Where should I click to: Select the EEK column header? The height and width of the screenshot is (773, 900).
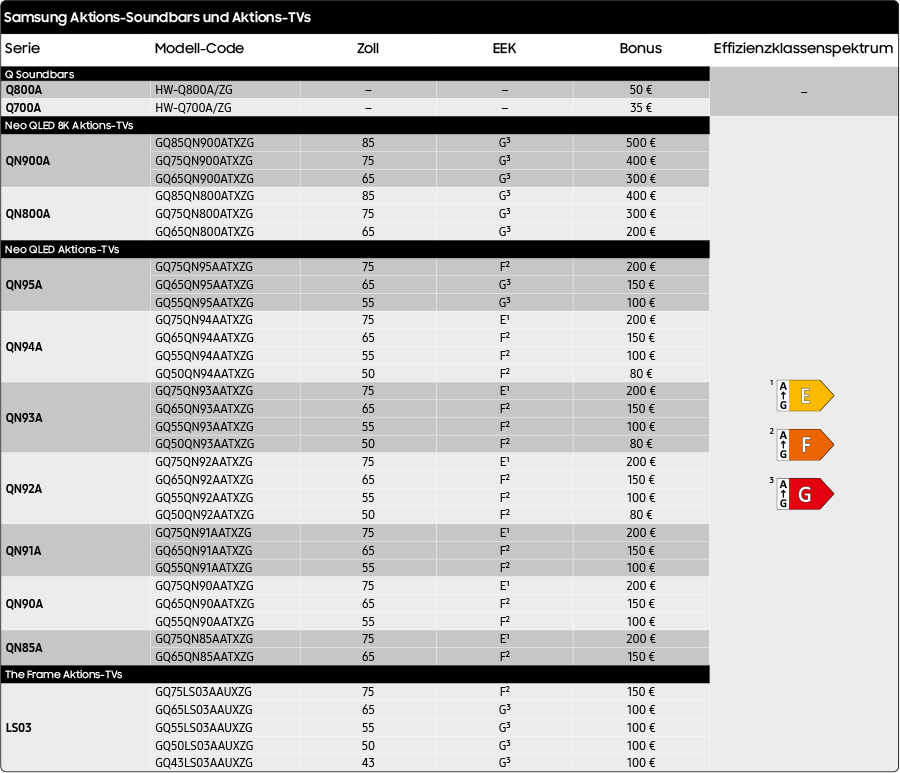pos(505,48)
